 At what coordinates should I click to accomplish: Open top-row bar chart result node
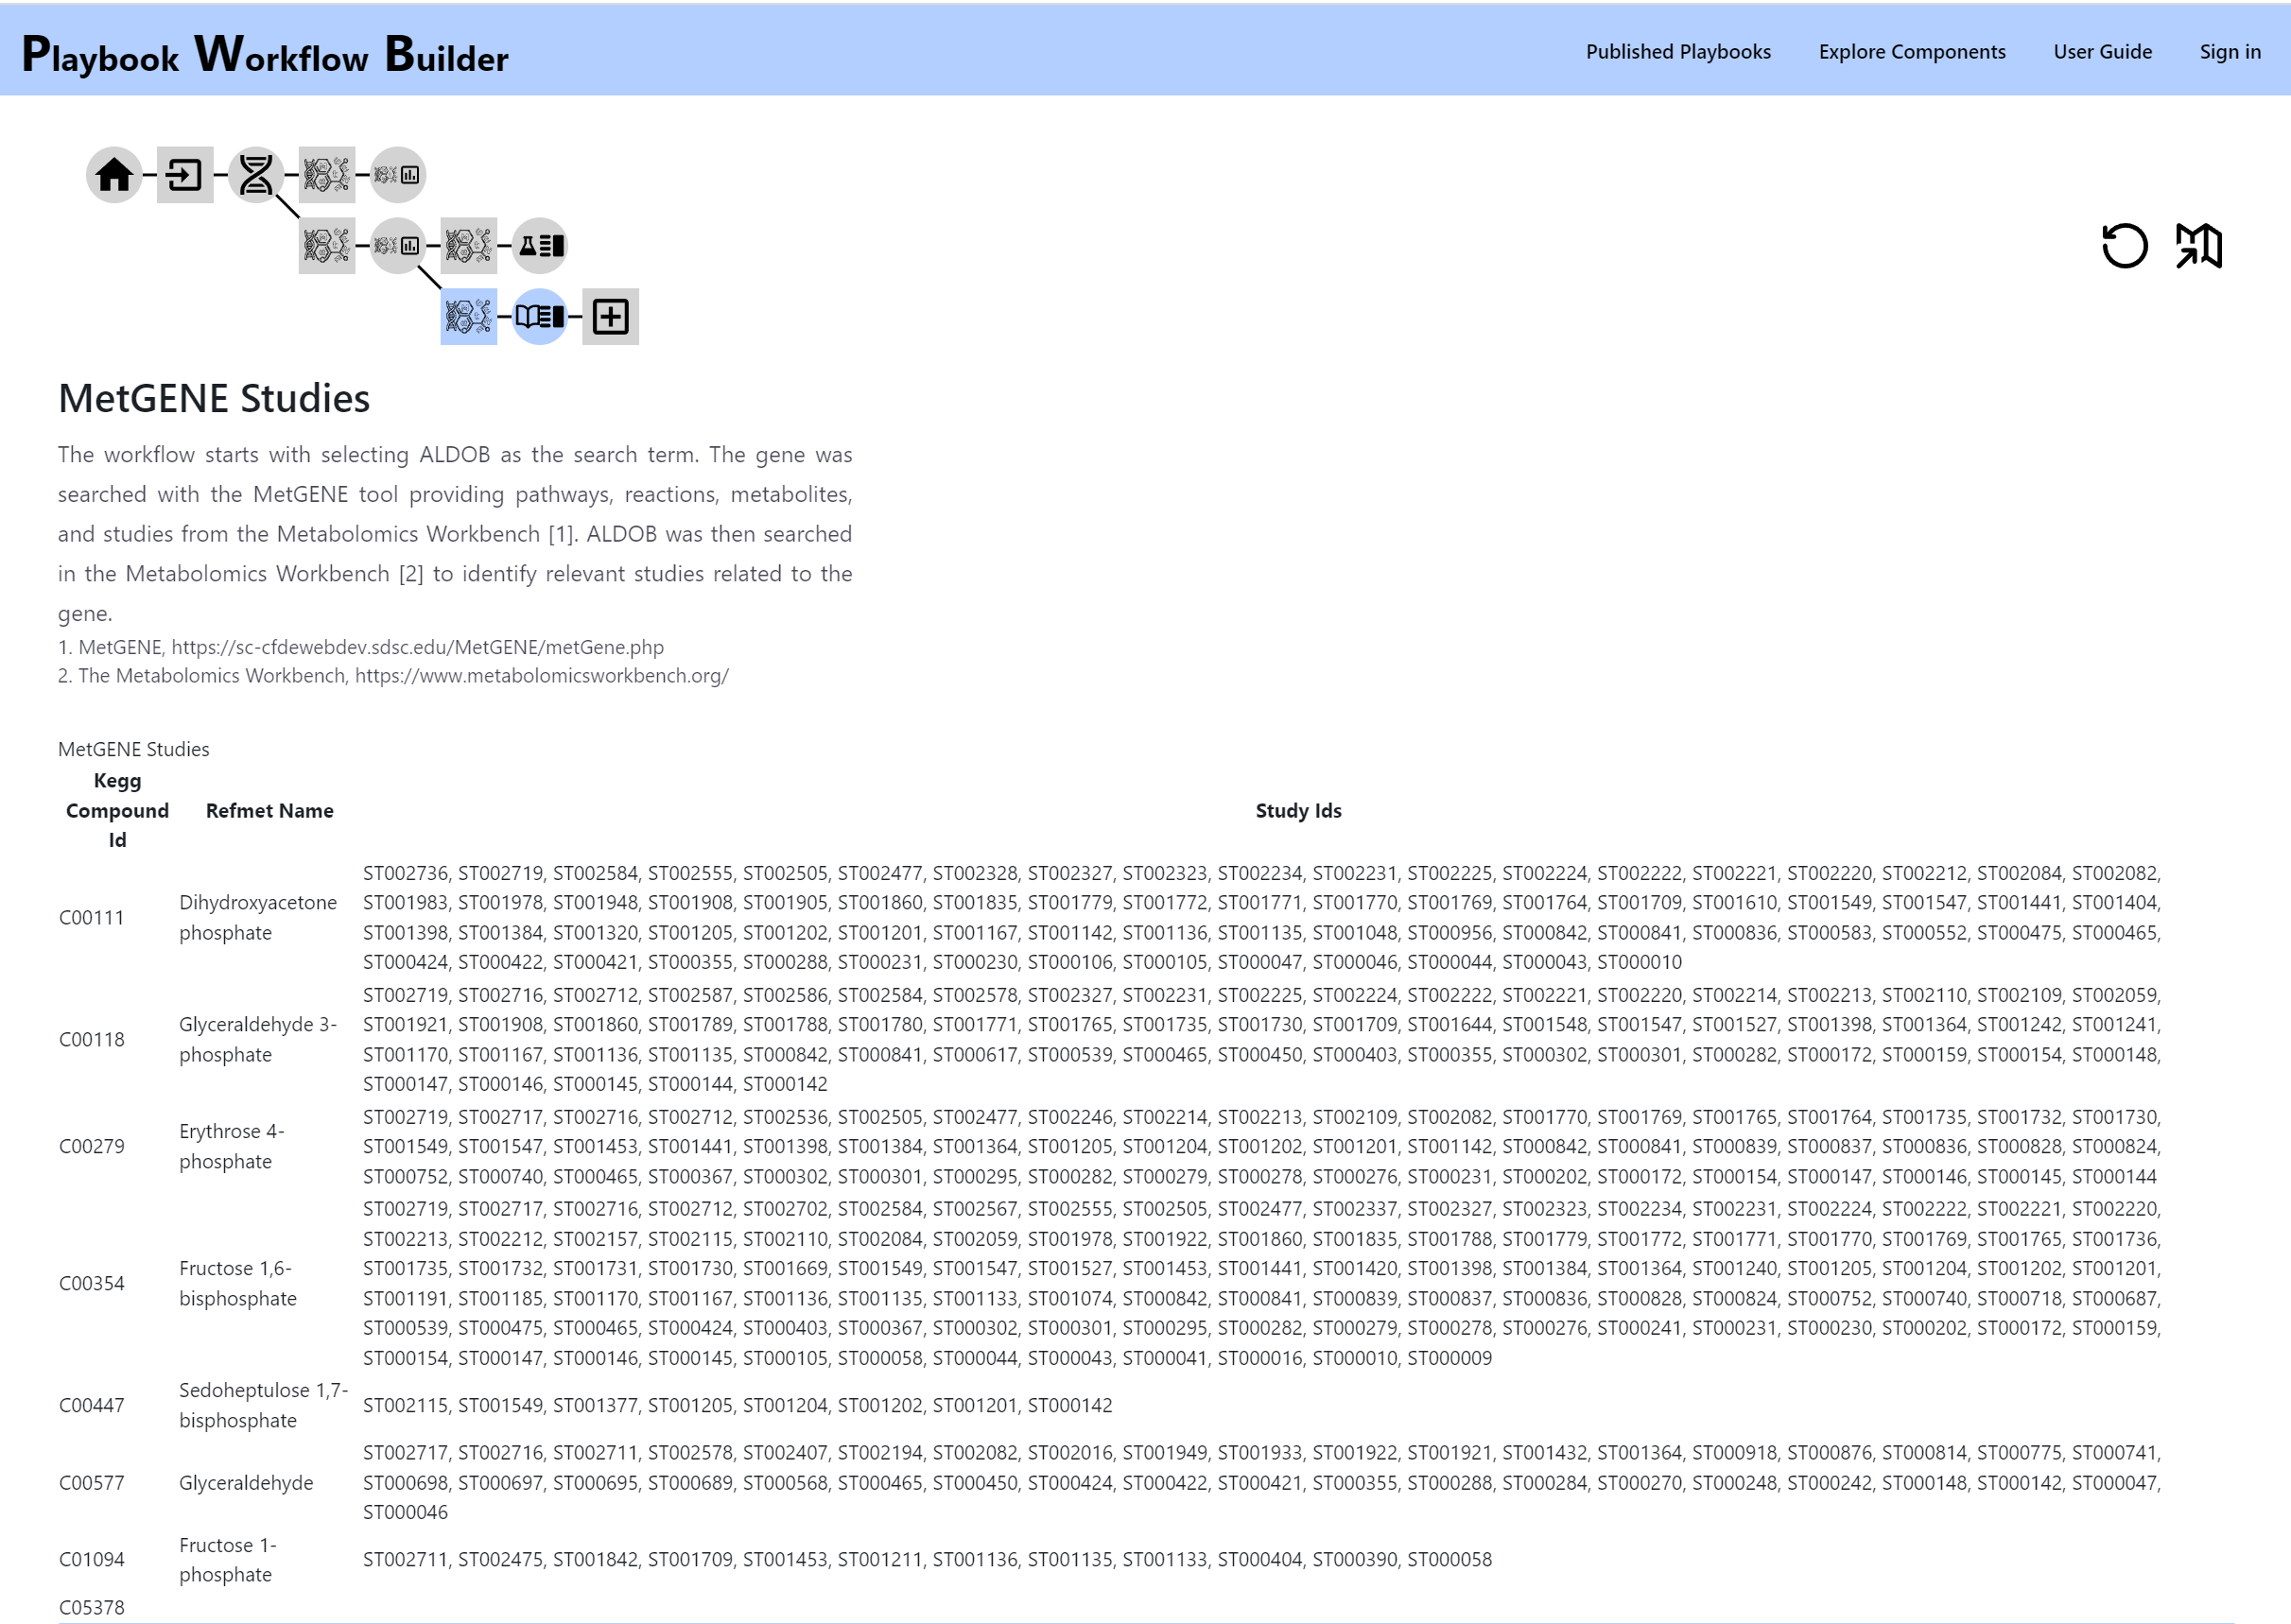point(398,175)
